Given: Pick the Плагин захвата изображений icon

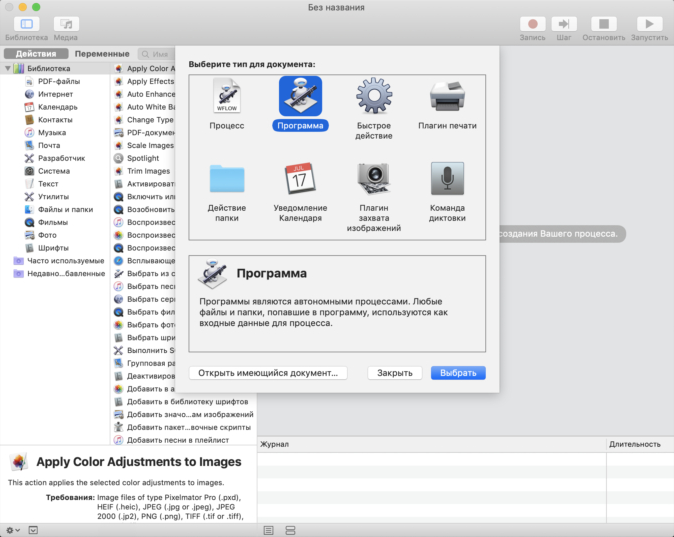Looking at the screenshot, I should pyautogui.click(x=374, y=178).
